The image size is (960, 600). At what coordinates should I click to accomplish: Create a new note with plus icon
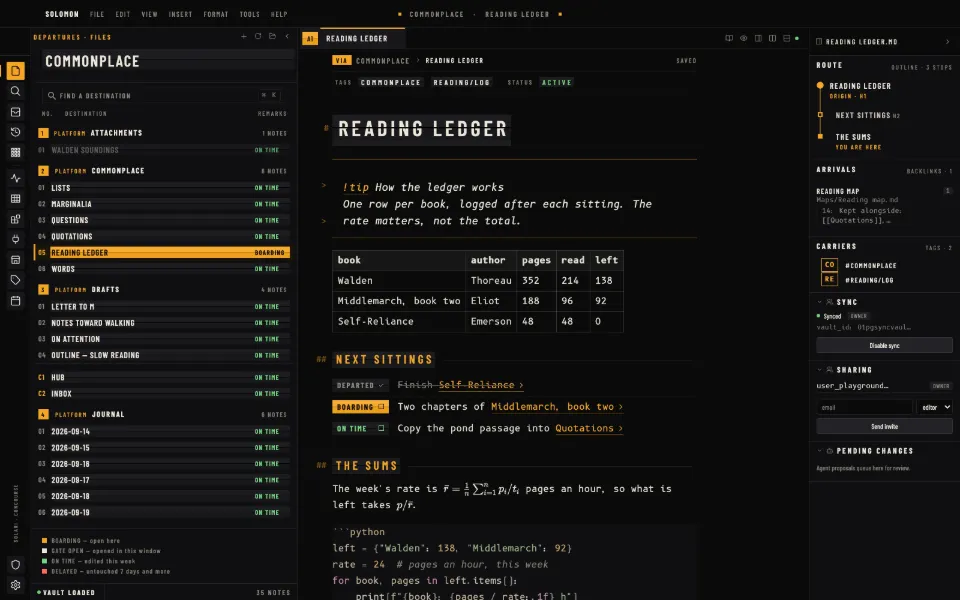[244, 37]
